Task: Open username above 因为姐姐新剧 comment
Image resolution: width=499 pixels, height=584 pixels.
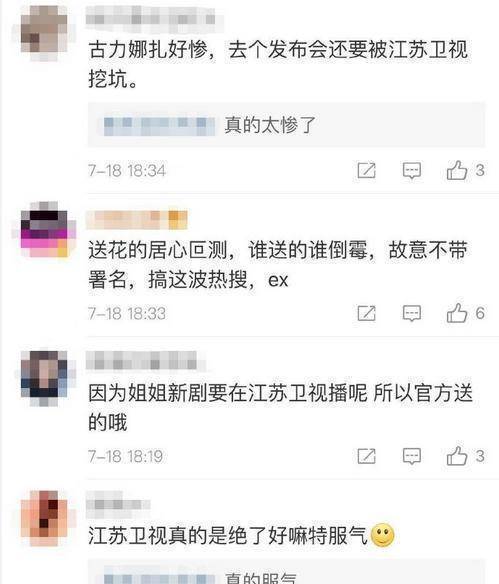Action: coord(142,361)
